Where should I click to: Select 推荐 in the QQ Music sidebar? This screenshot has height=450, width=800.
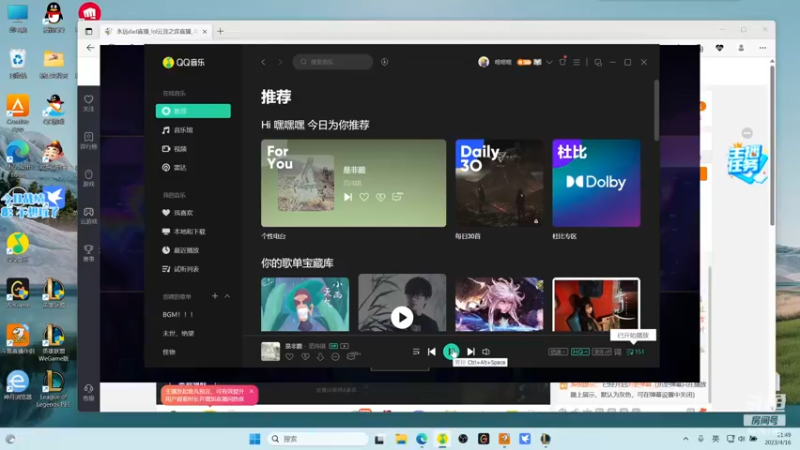pyautogui.click(x=193, y=111)
